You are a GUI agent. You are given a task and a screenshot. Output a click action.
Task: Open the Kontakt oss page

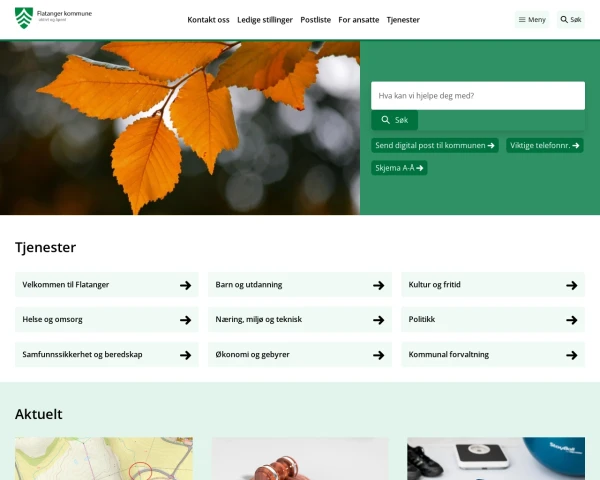(208, 20)
